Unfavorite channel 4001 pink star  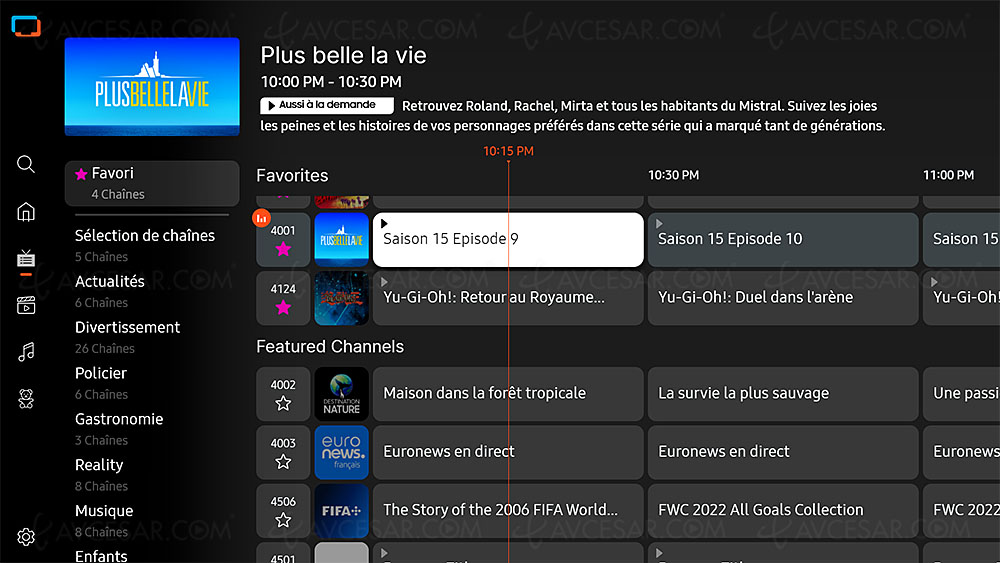[x=283, y=249]
